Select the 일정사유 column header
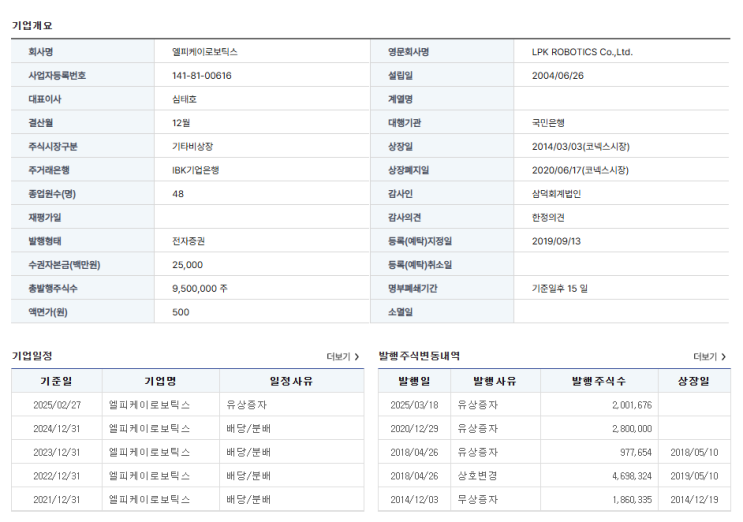This screenshot has height=522, width=743. tap(291, 381)
